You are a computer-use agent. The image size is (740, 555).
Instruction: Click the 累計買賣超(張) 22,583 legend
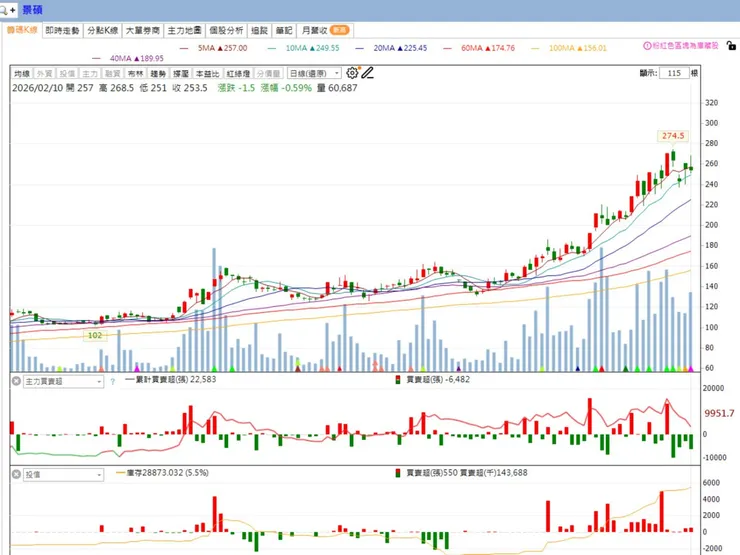click(x=171, y=379)
